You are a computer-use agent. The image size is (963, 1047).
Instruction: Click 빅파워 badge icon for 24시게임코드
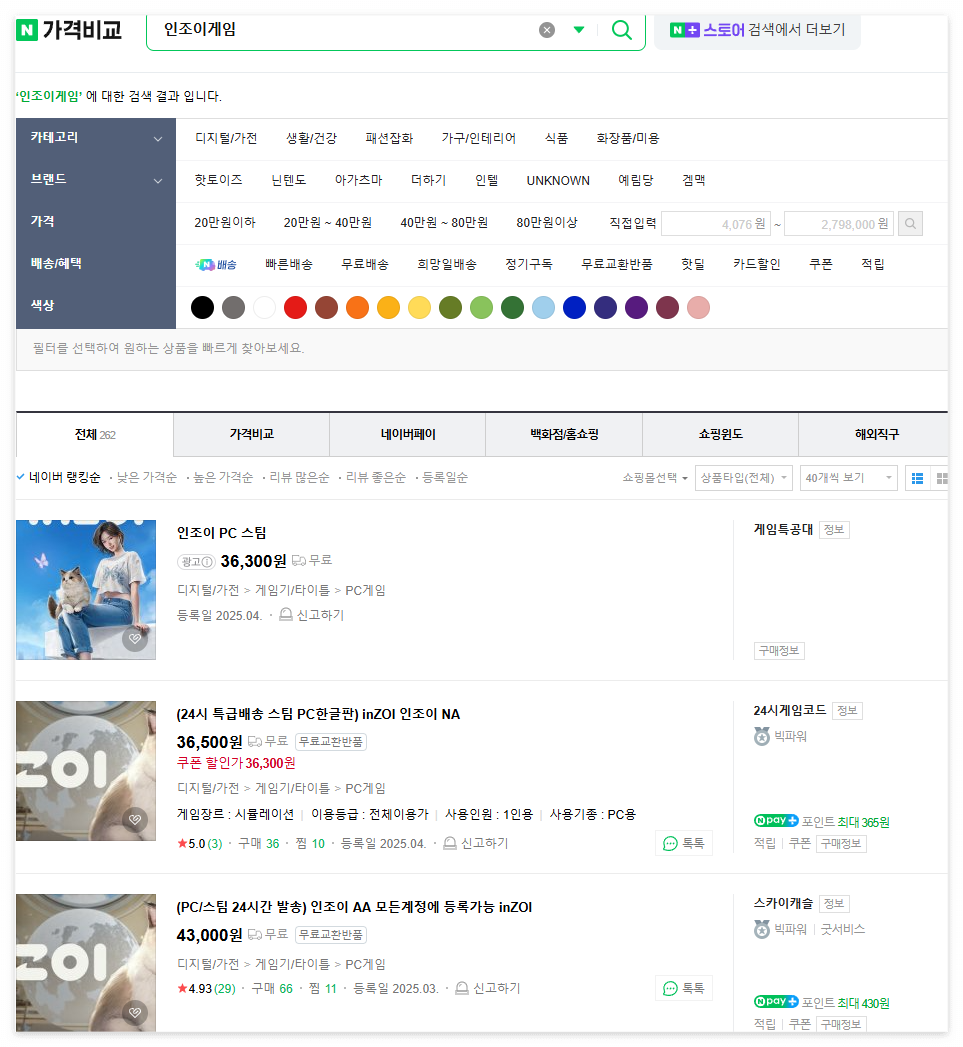(x=762, y=737)
